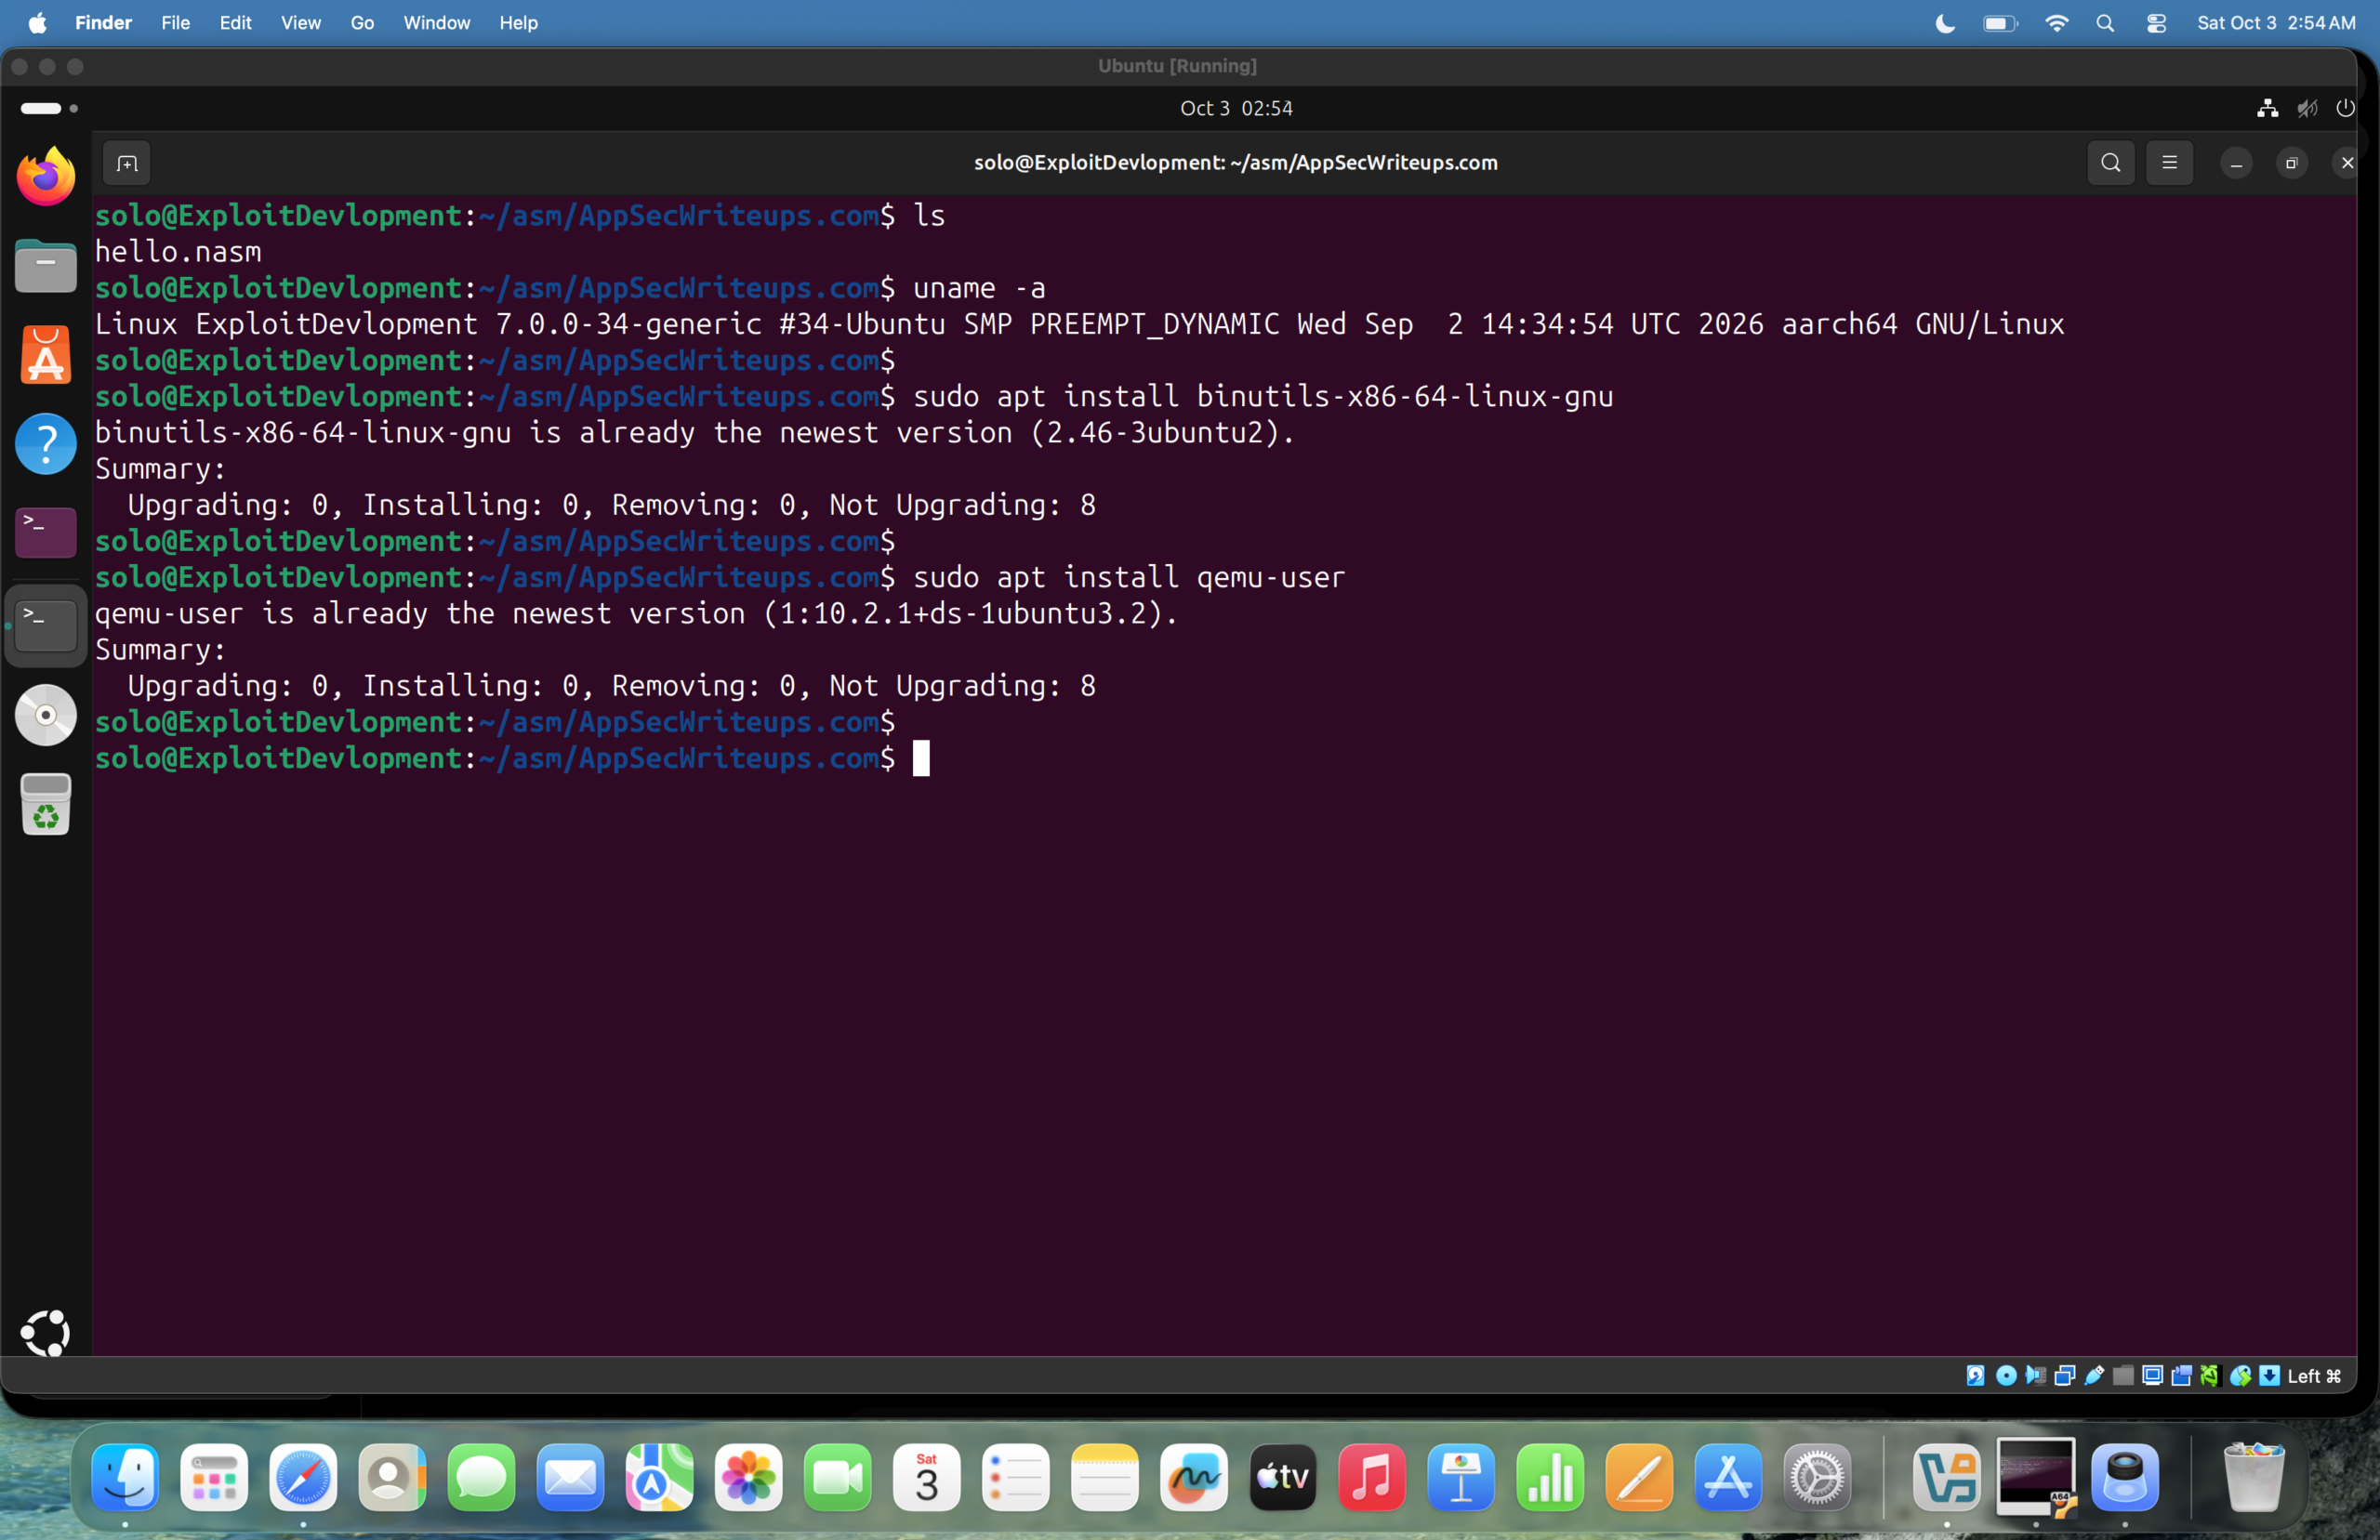The height and width of the screenshot is (1540, 2380).
Task: Click VirtualBox display indicator
Action: tap(2153, 1376)
